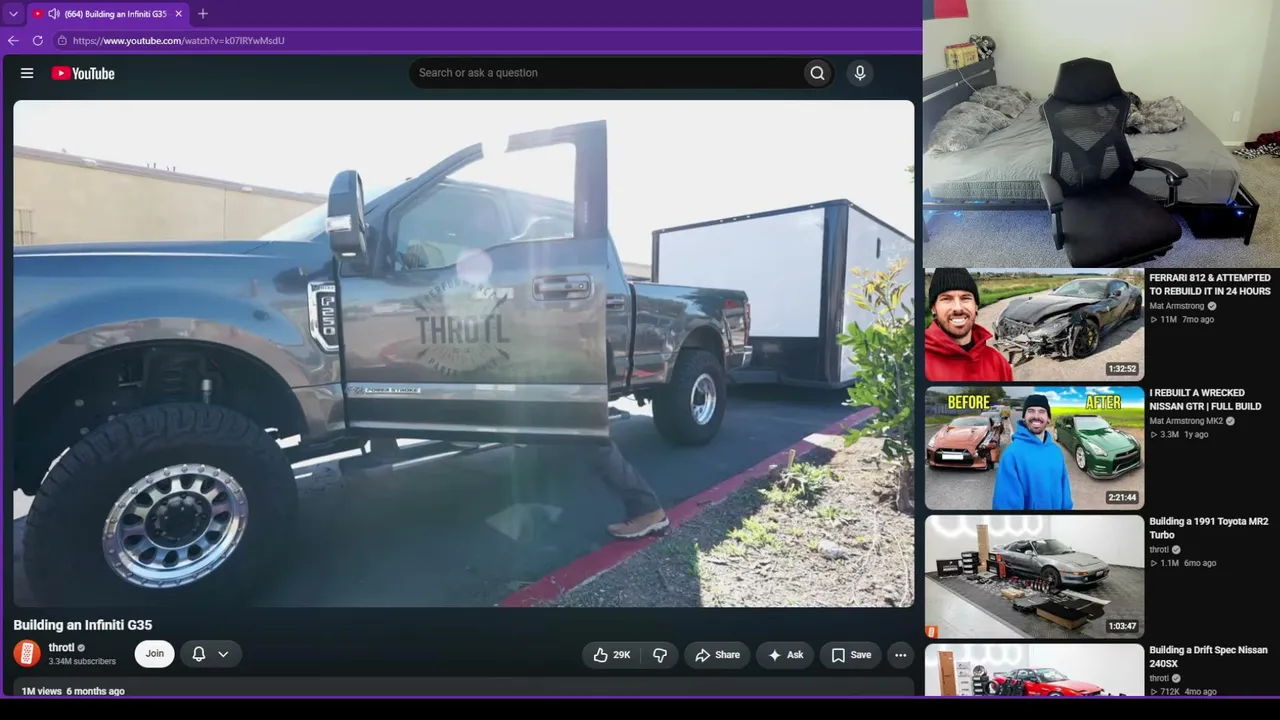
Task: Visit Mat Armstrong MK2 channel link
Action: [x=1187, y=421]
